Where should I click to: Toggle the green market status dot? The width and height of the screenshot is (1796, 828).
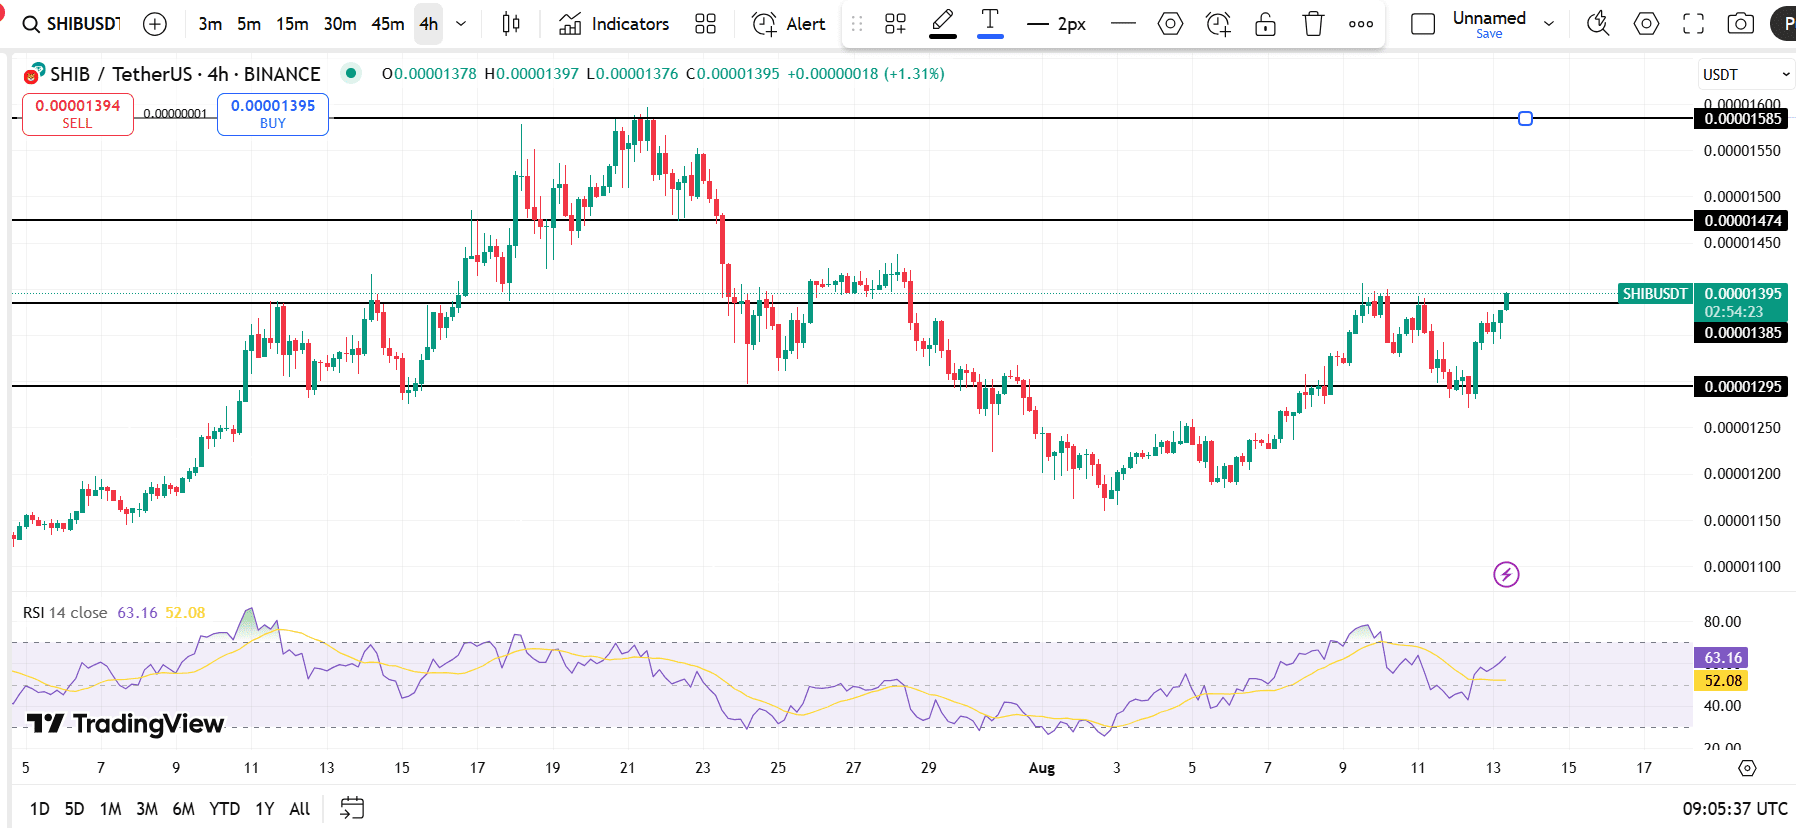pos(350,72)
